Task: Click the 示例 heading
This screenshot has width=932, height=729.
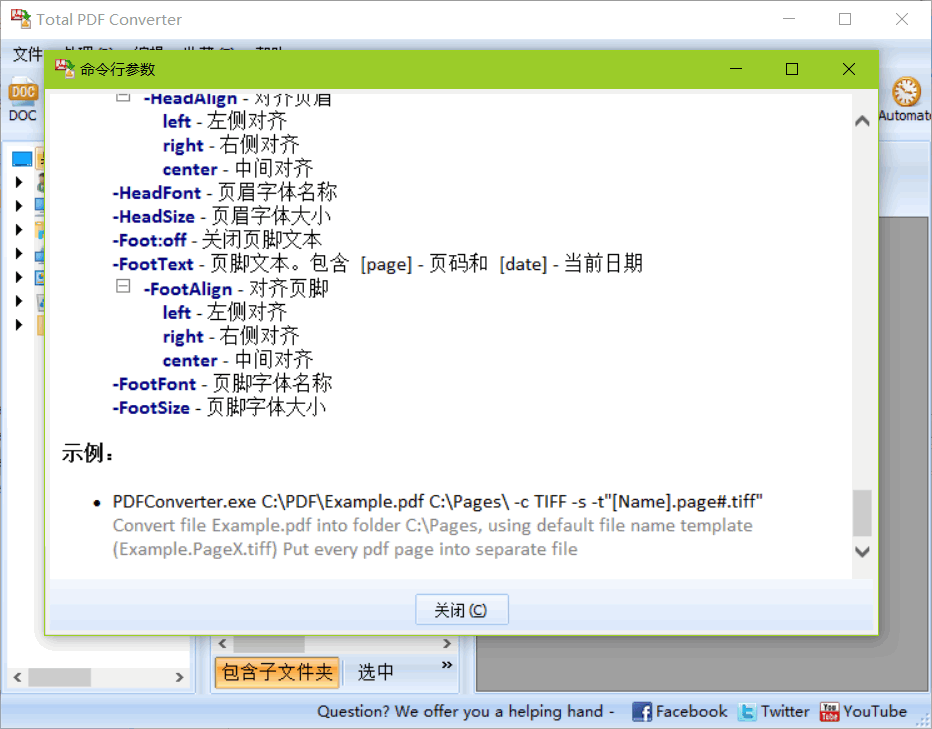Action: click(87, 453)
